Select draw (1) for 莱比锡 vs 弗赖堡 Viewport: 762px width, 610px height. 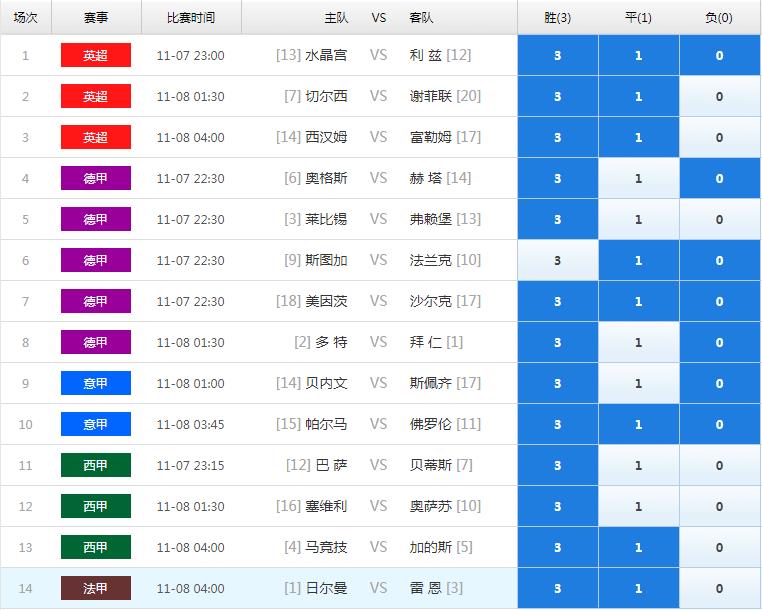click(639, 219)
